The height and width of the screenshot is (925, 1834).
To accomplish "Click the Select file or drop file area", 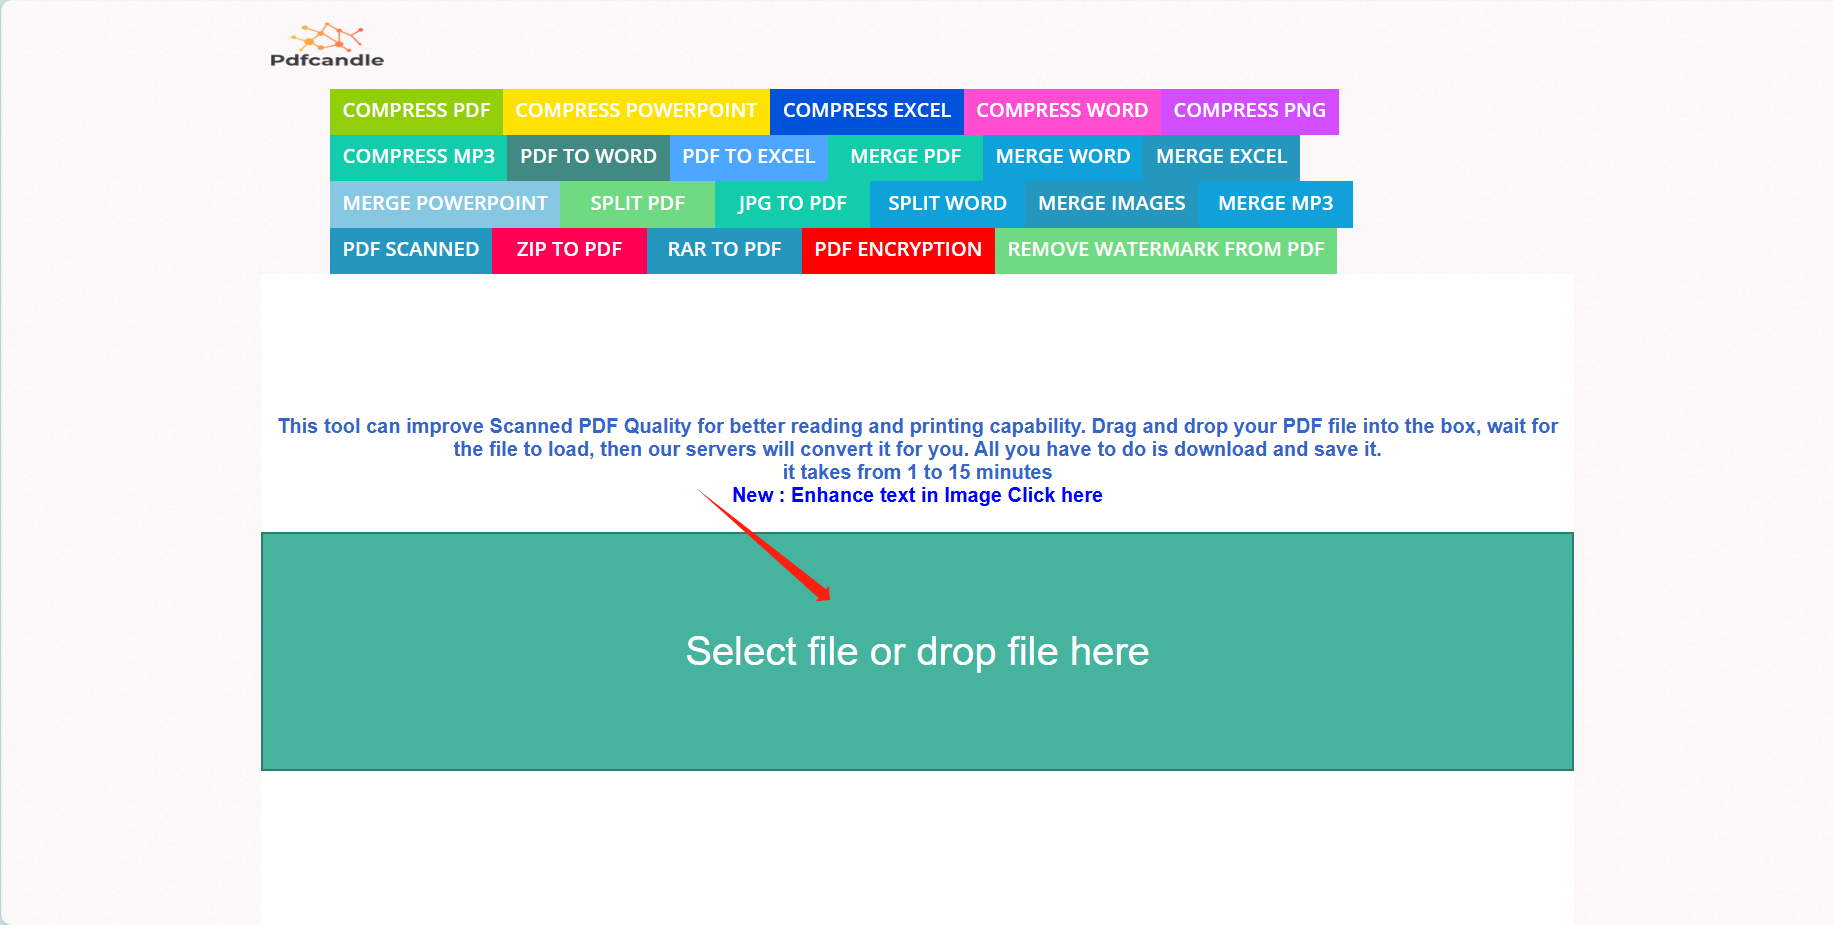I will [917, 651].
